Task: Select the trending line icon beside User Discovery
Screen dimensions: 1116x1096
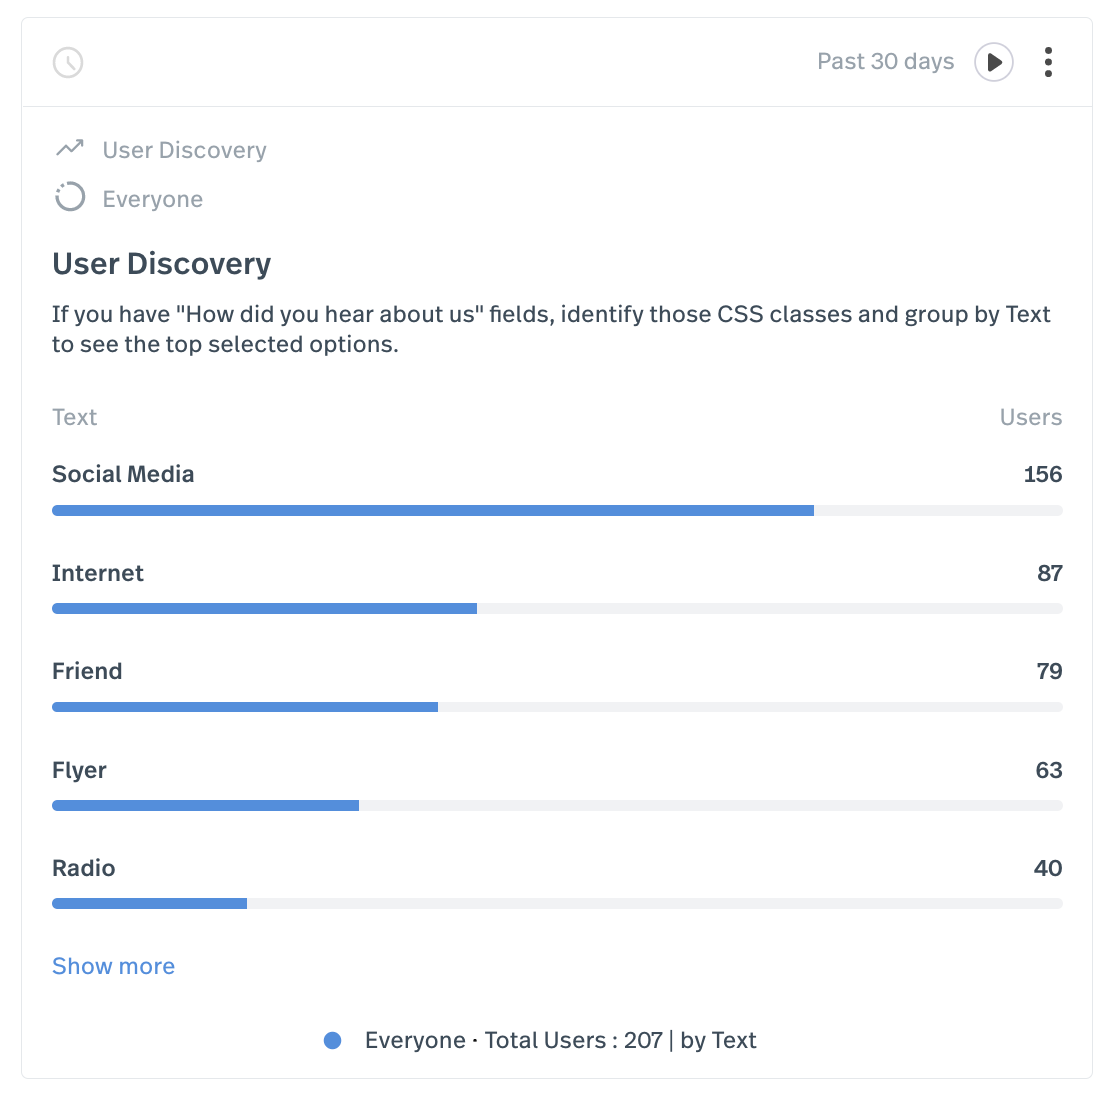Action: [x=68, y=148]
